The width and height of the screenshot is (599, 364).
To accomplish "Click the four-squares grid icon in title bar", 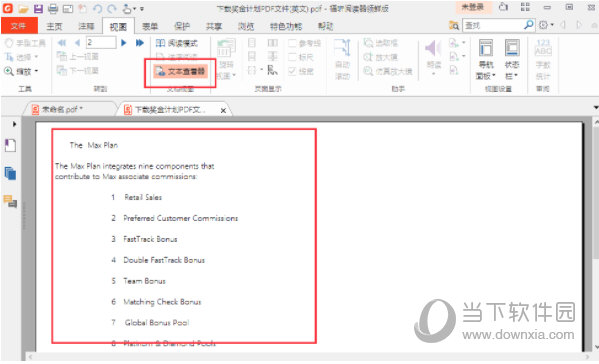I will click(525, 7).
